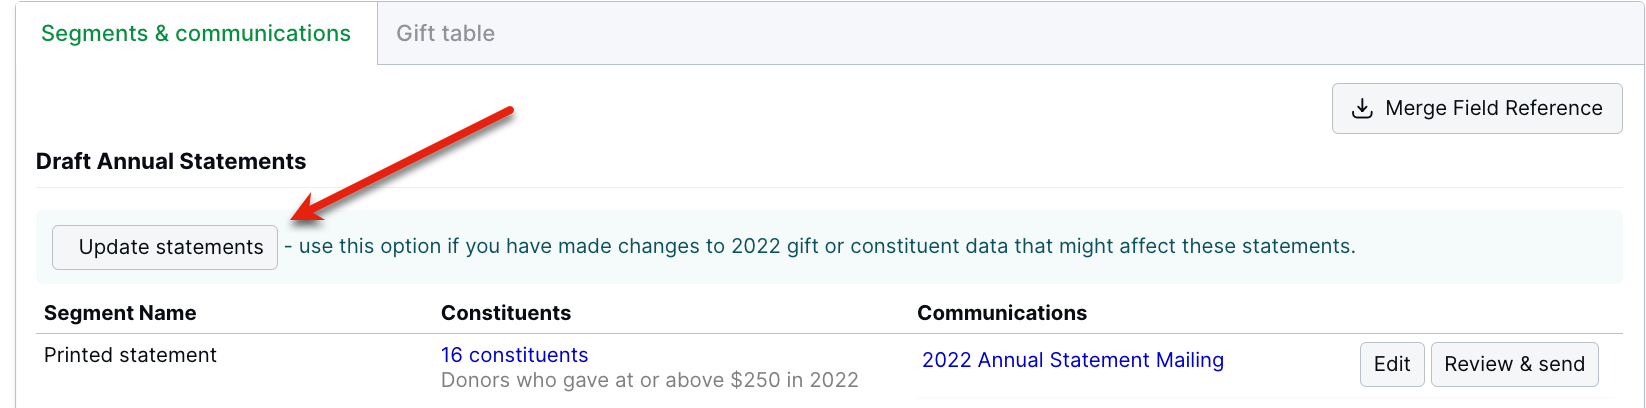Click the empty tab strip beside Gift table

(x=1000, y=33)
